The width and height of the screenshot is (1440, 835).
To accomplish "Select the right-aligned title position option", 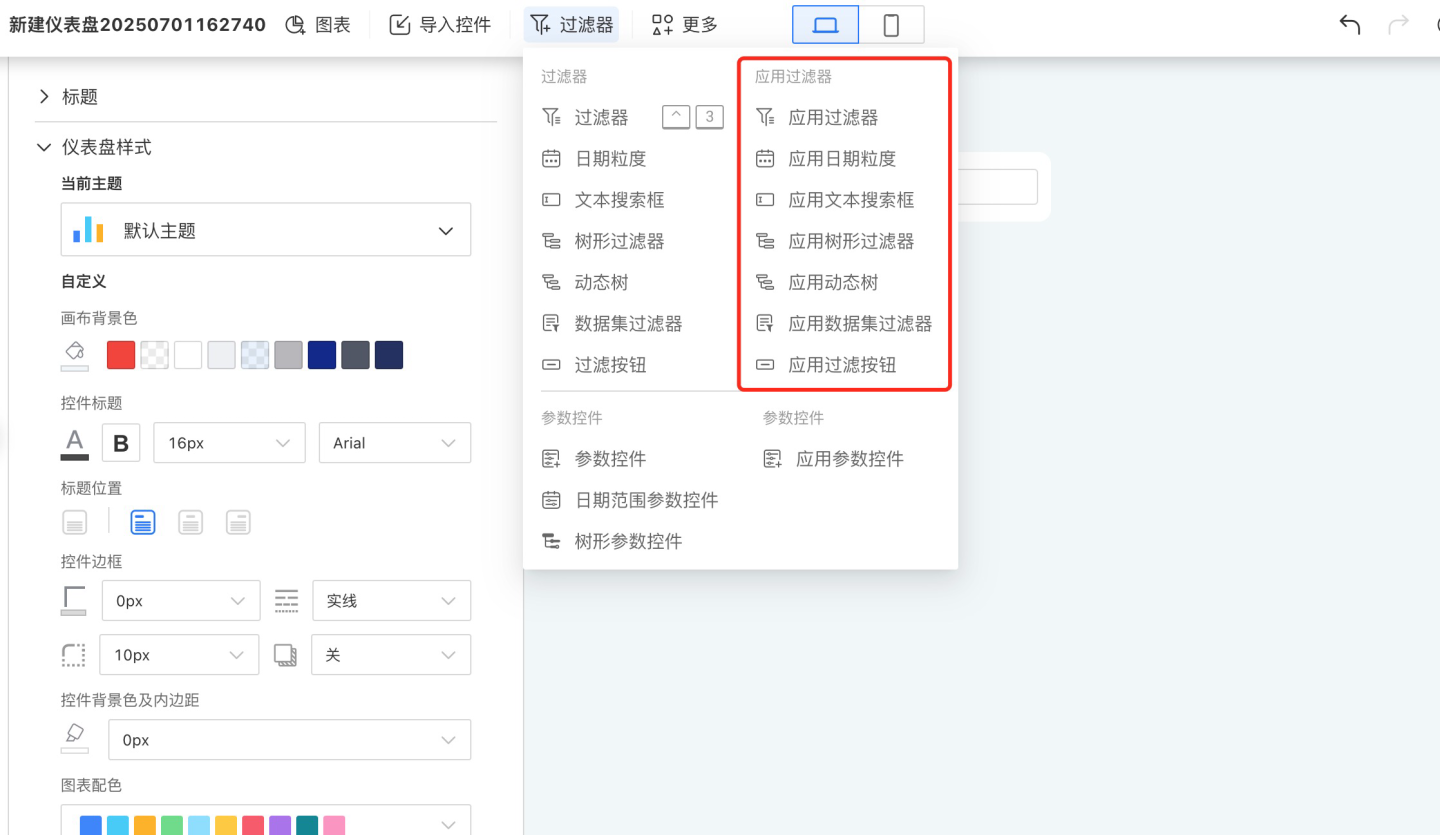I will (238, 522).
